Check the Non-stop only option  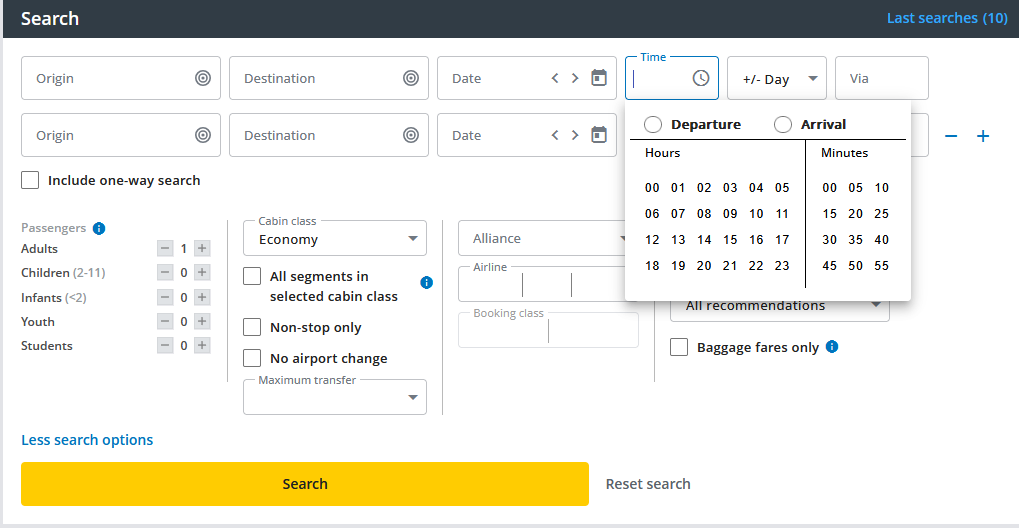(x=253, y=327)
